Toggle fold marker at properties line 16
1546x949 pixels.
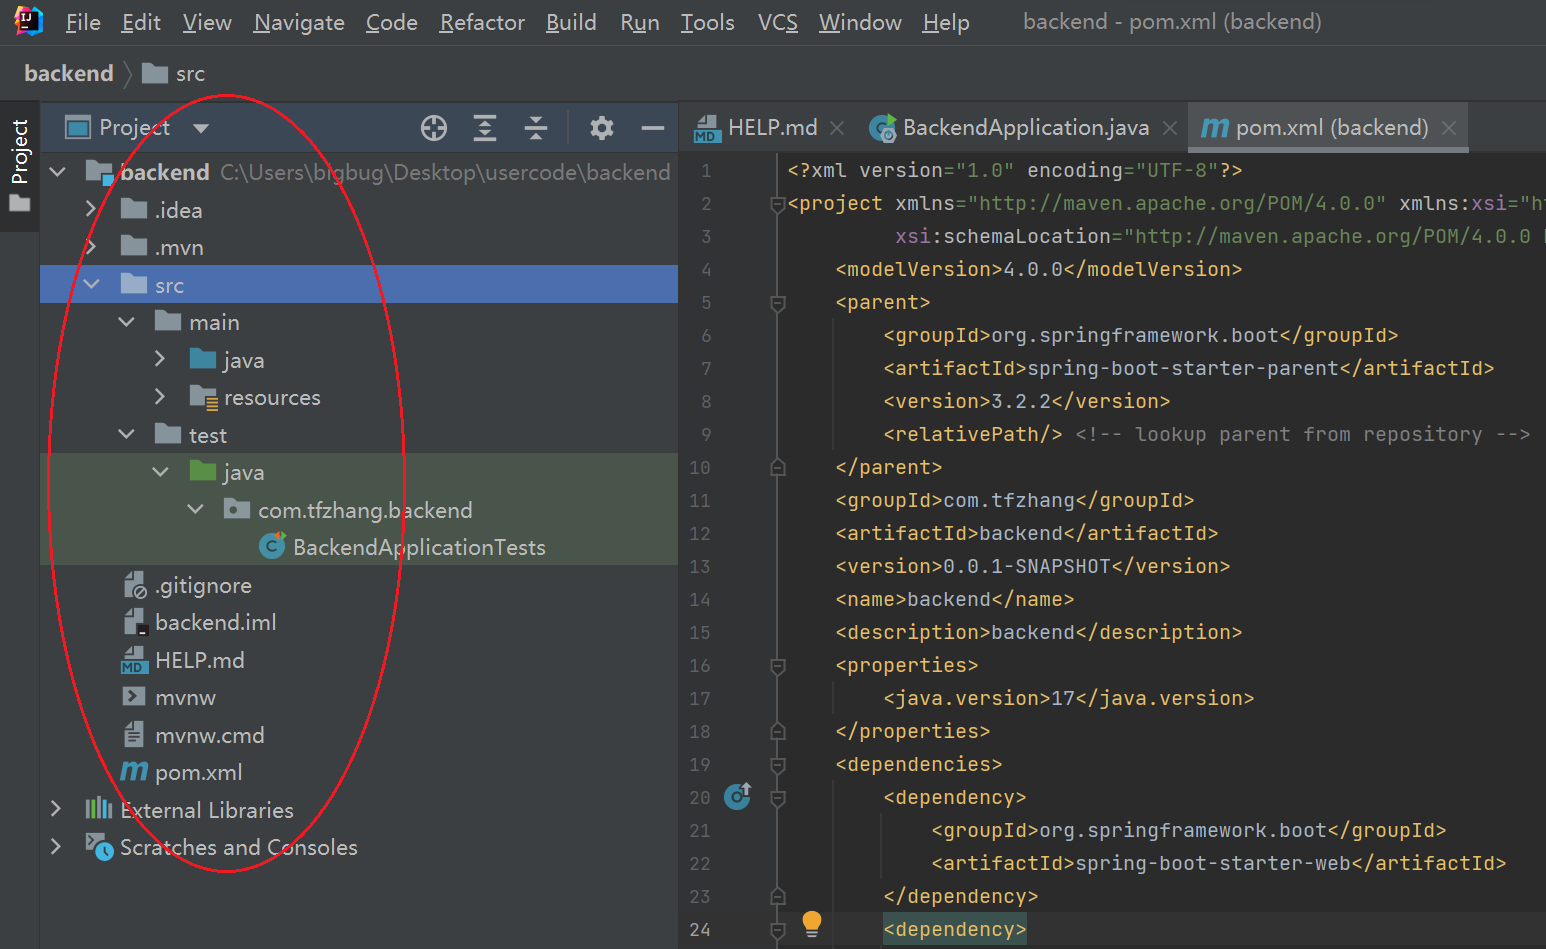coord(777,666)
